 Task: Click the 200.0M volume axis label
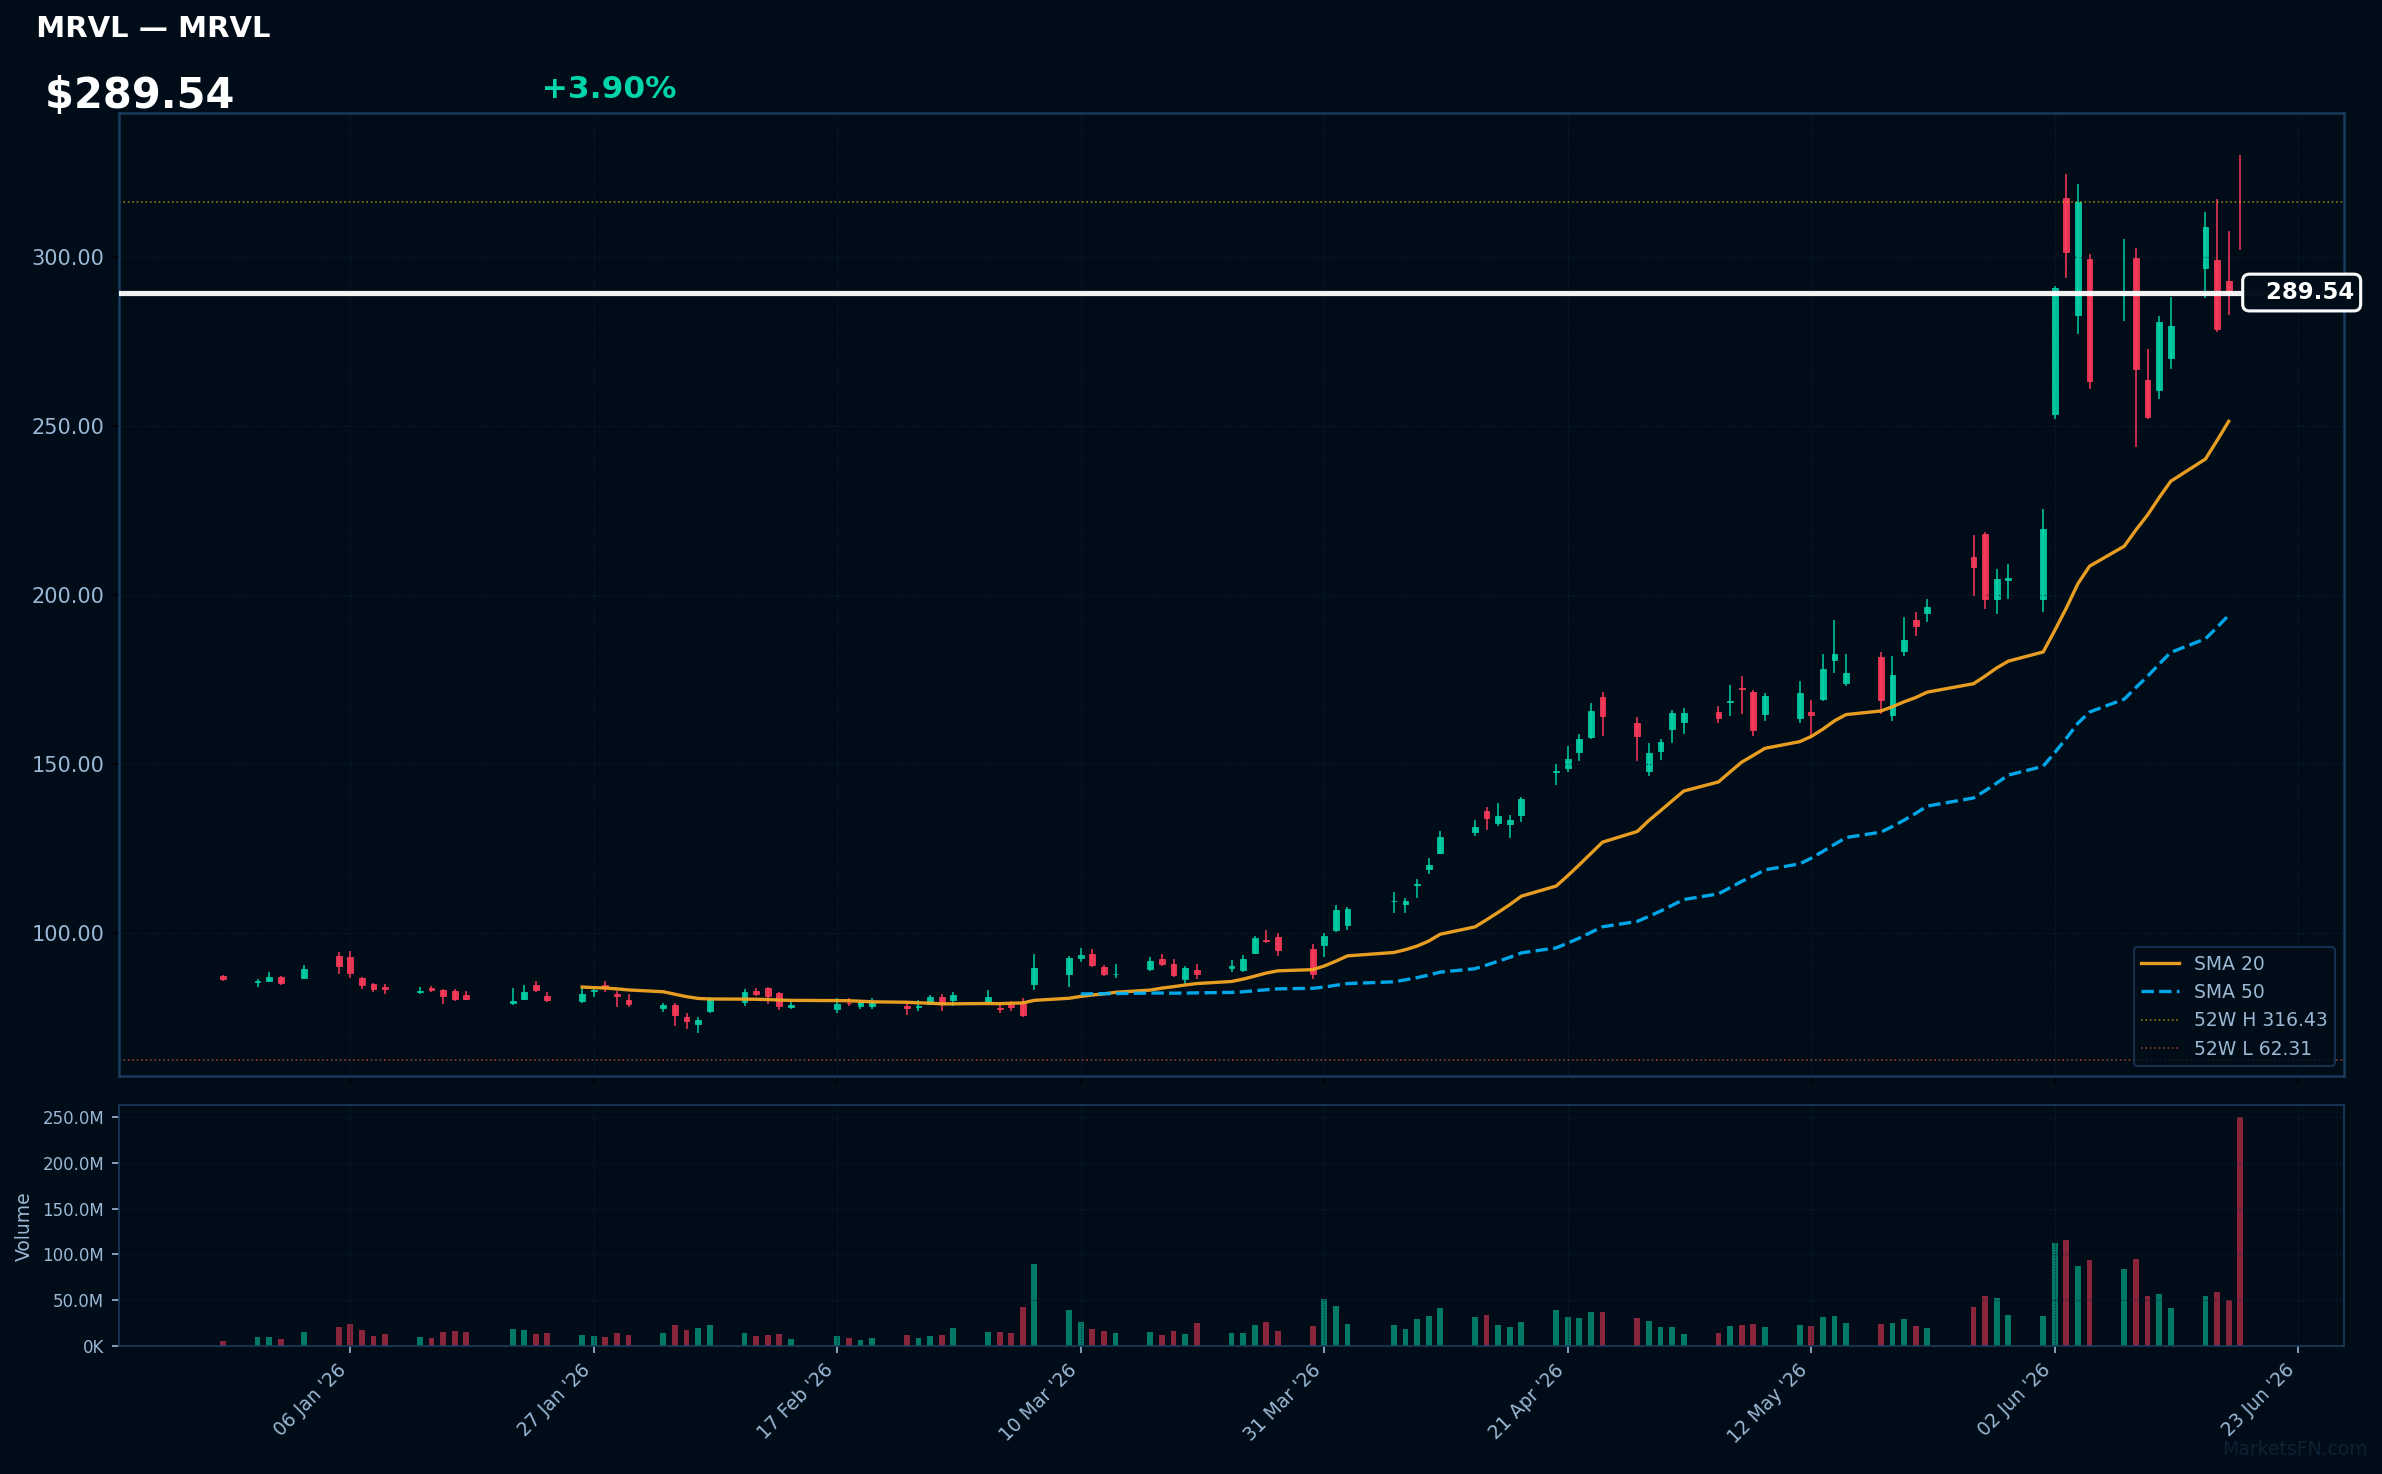pos(73,1164)
